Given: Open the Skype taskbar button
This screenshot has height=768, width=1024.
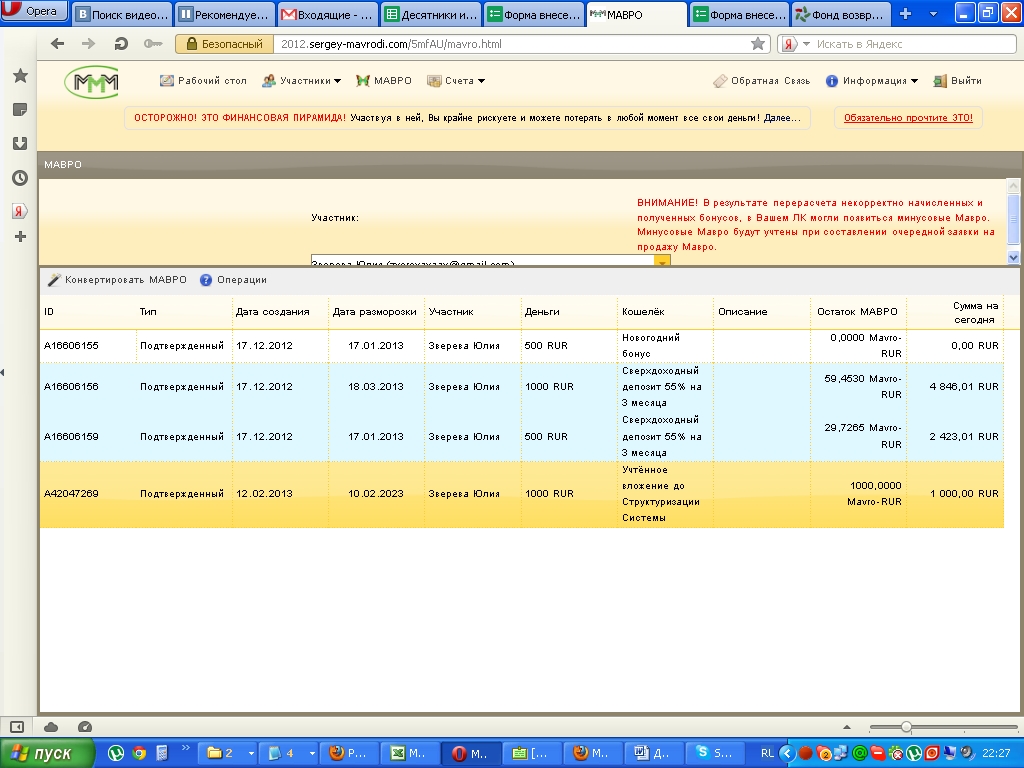Looking at the screenshot, I should point(715,753).
